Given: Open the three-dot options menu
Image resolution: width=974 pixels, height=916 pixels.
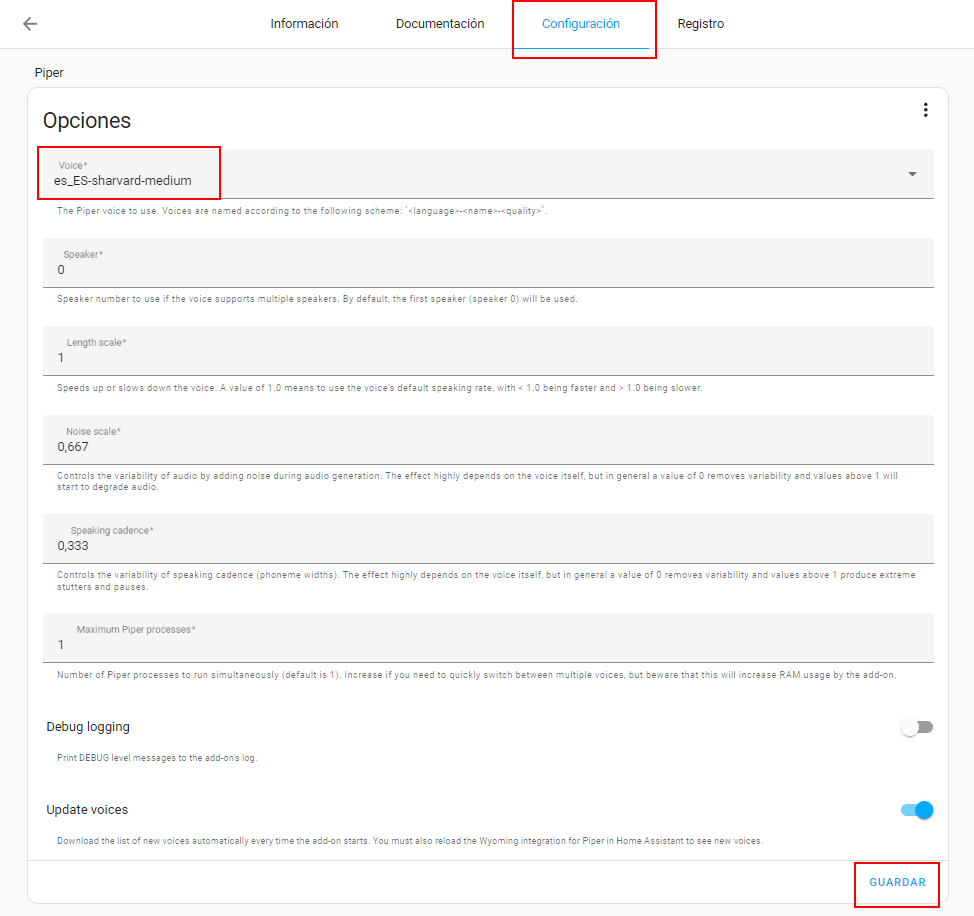Looking at the screenshot, I should (925, 110).
